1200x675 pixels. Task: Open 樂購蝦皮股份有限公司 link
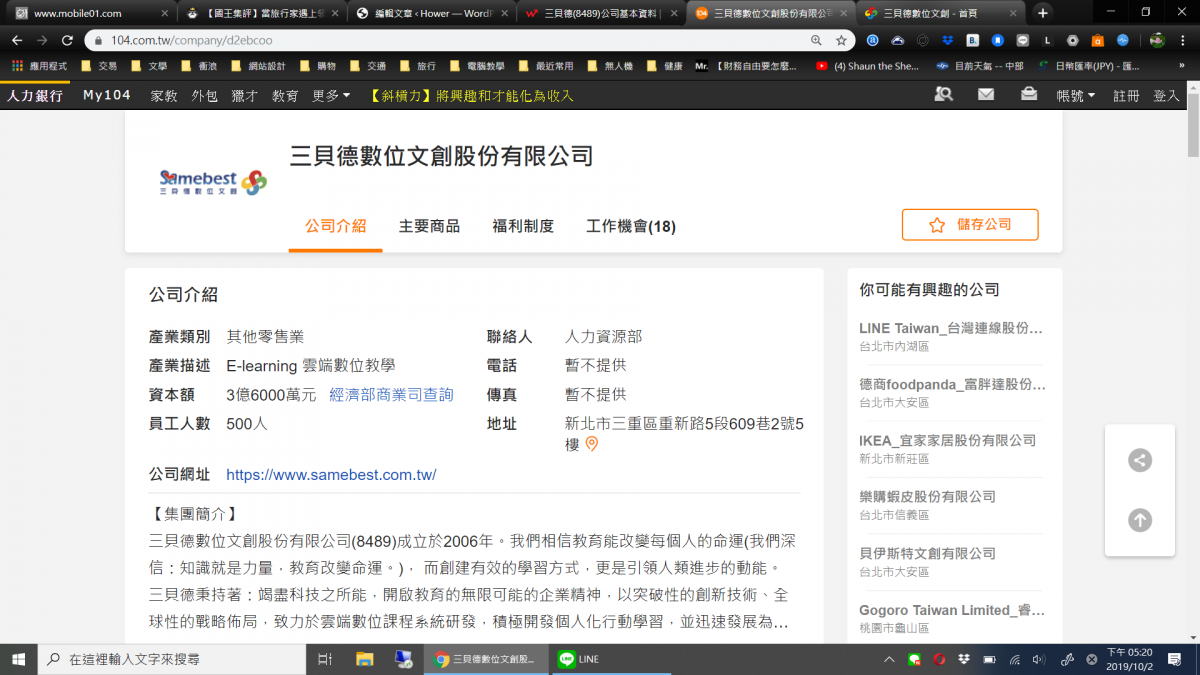pyautogui.click(x=927, y=497)
